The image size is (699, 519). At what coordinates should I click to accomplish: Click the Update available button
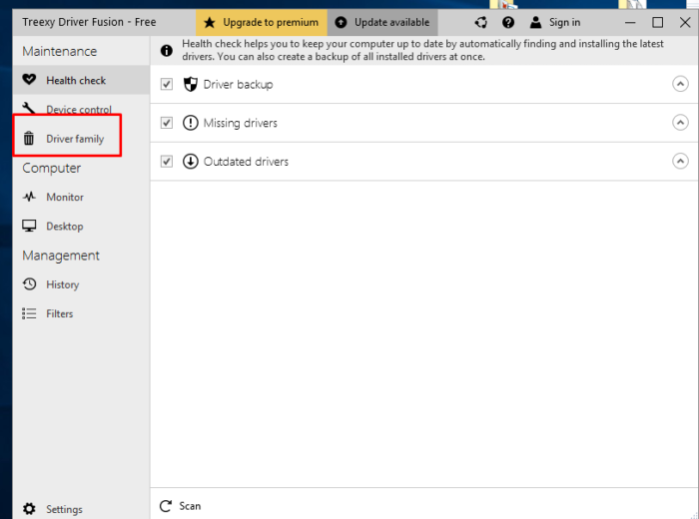point(382,22)
